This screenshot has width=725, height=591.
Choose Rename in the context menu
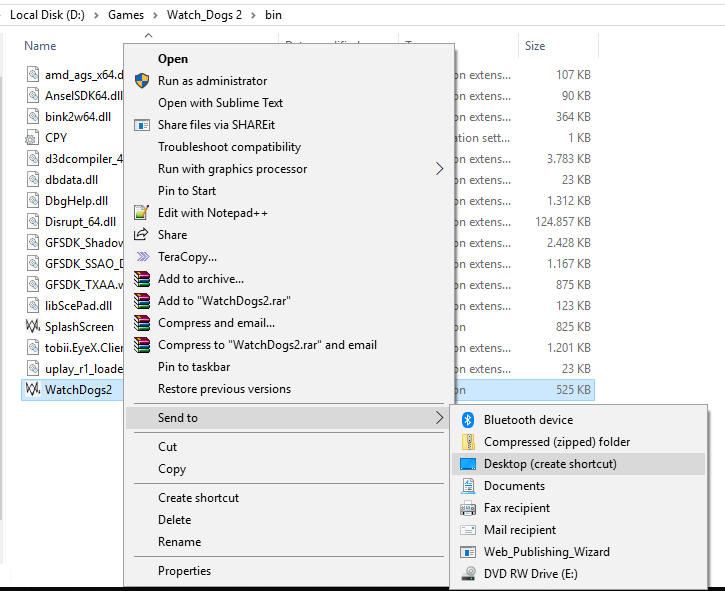coord(179,542)
